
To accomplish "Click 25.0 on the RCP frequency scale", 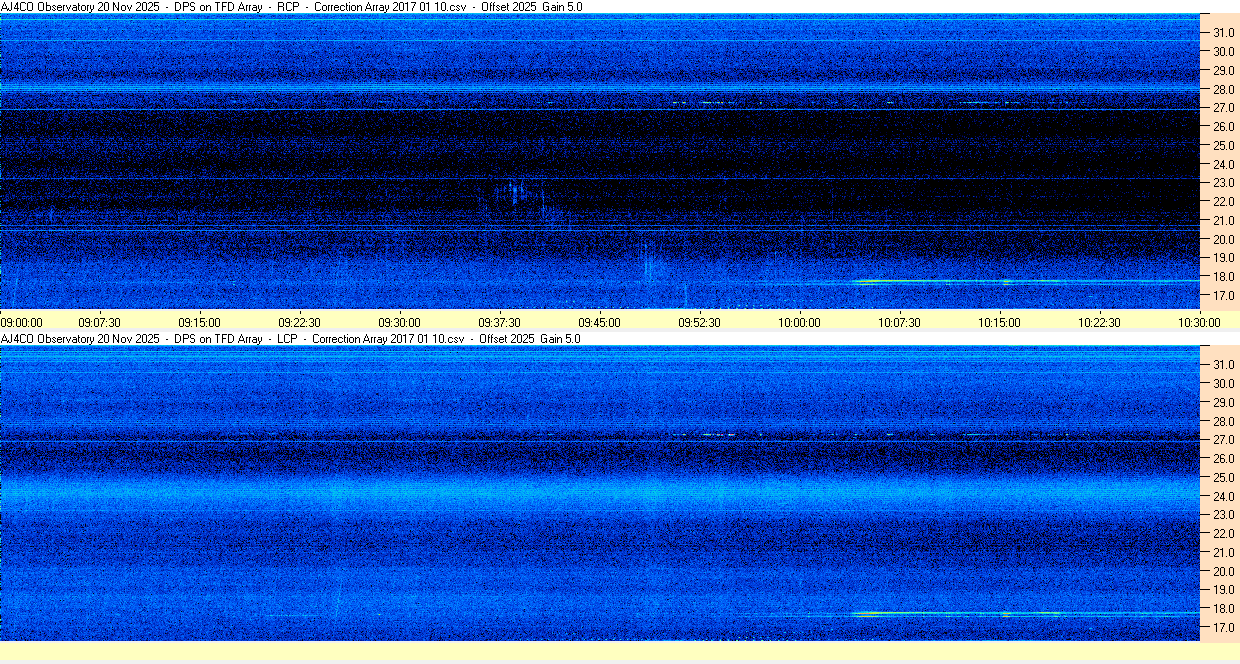I will coord(1223,146).
